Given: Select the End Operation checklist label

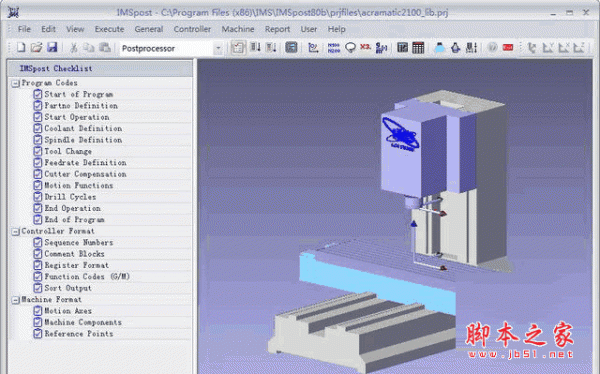Looking at the screenshot, I should (73, 208).
